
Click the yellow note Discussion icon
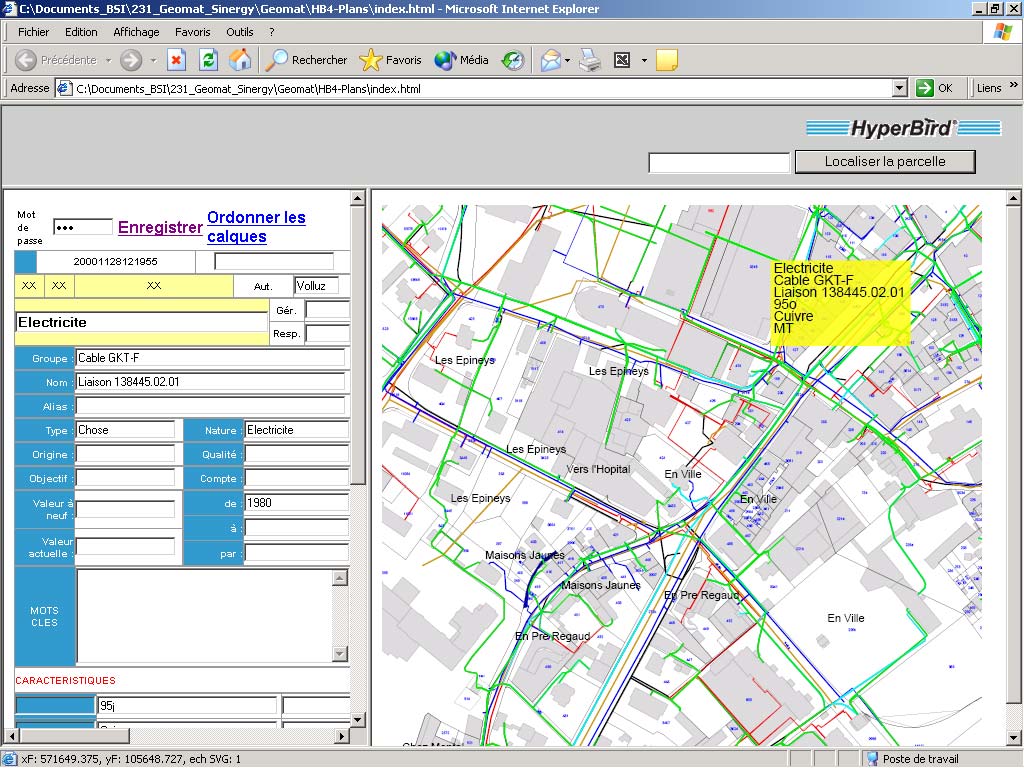click(667, 60)
